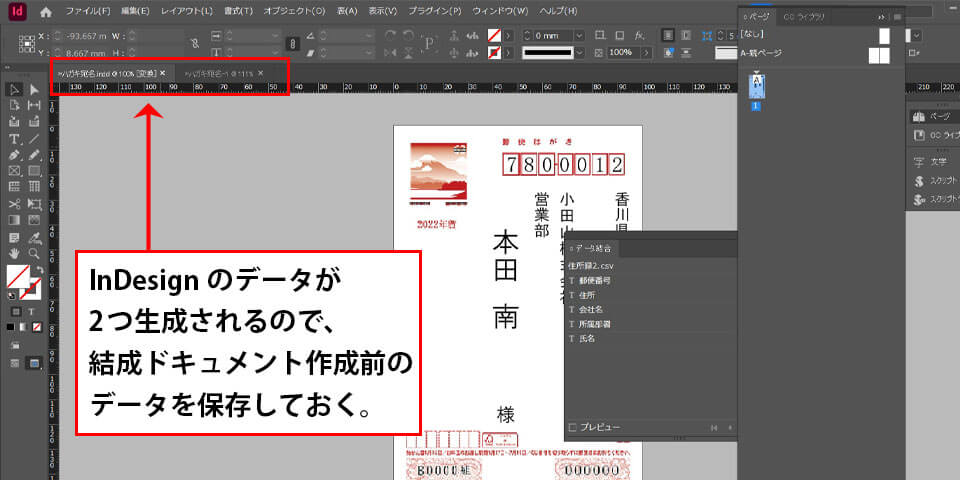Screen dimensions: 960x480
Task: Select the Selection tool arrow
Action: coord(15,90)
